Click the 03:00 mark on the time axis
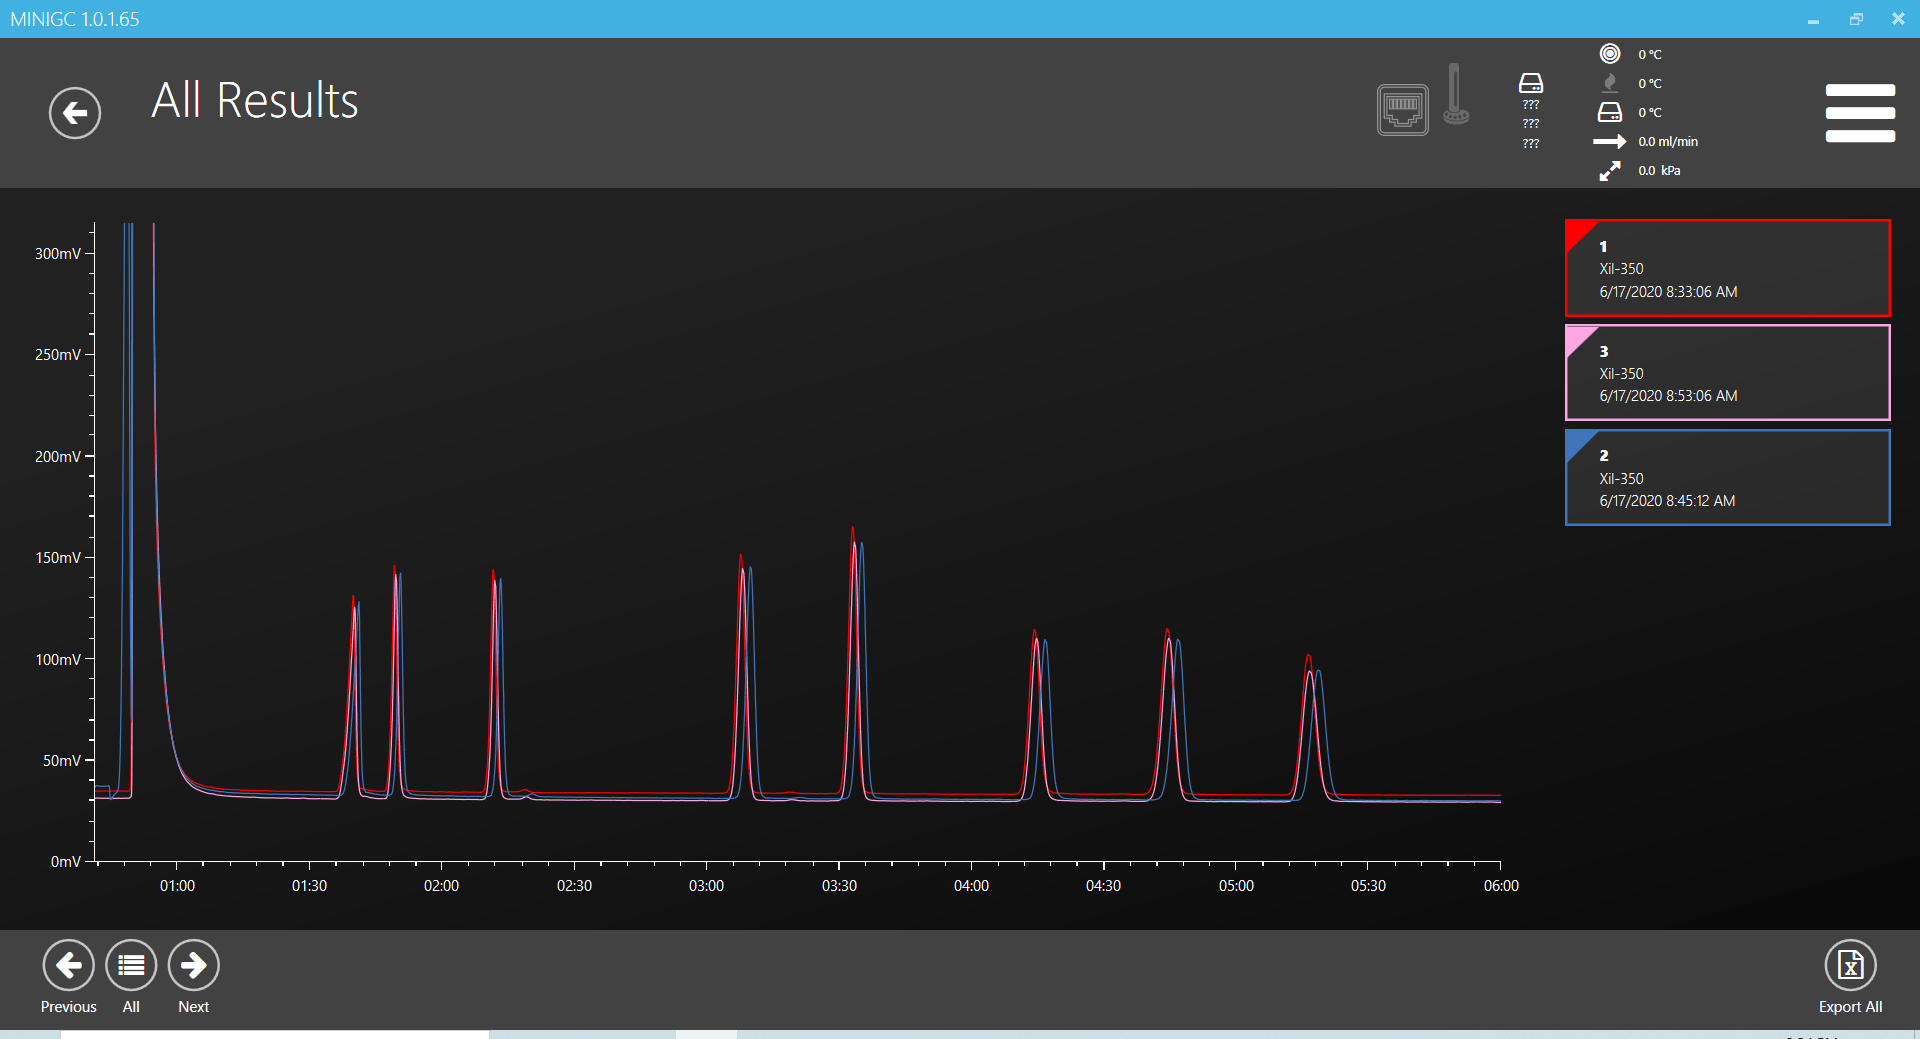 (706, 885)
